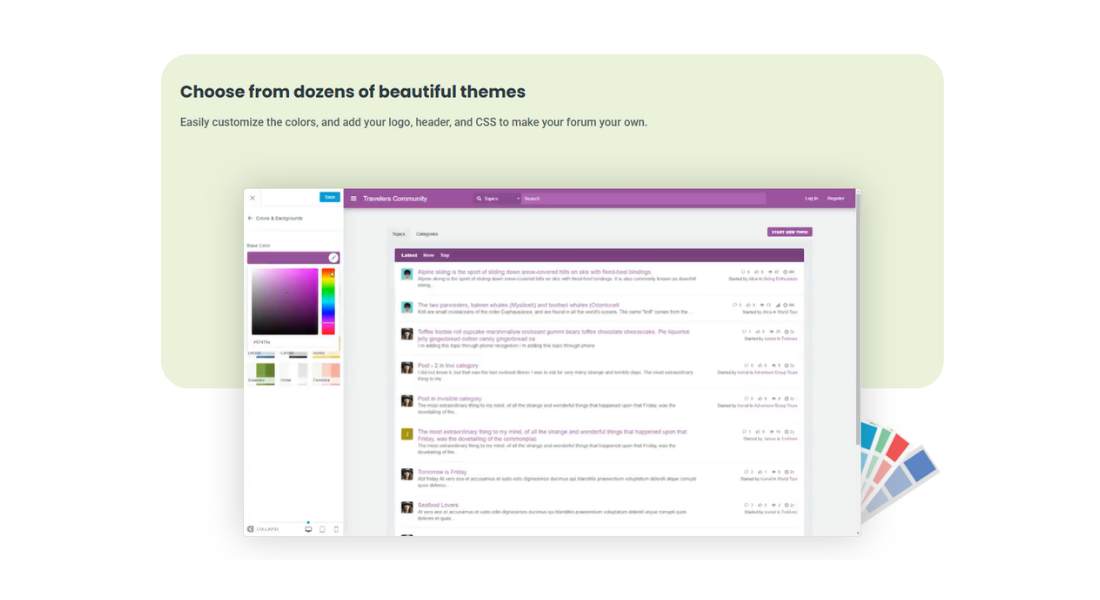Click the START NEW TOPIC button

pyautogui.click(x=789, y=231)
